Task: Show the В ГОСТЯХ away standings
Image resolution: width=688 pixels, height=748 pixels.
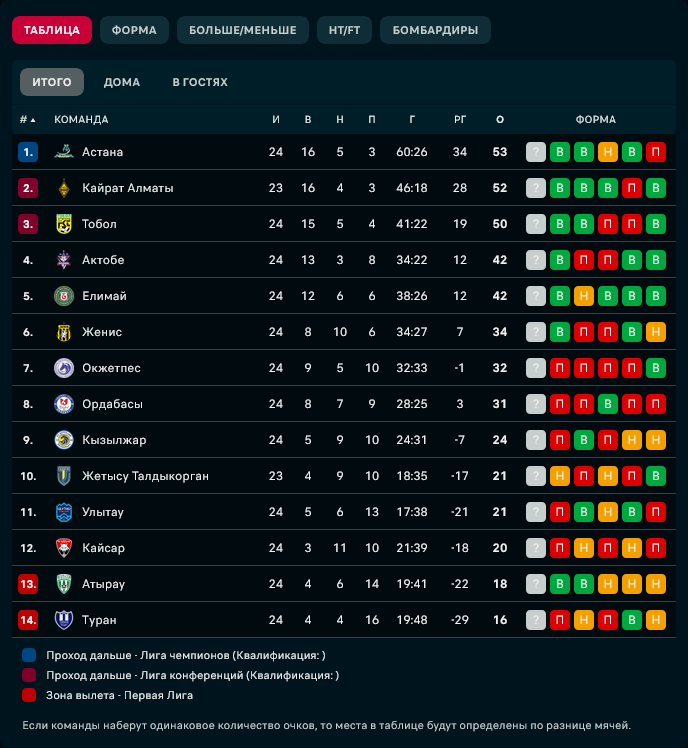Action: 200,82
